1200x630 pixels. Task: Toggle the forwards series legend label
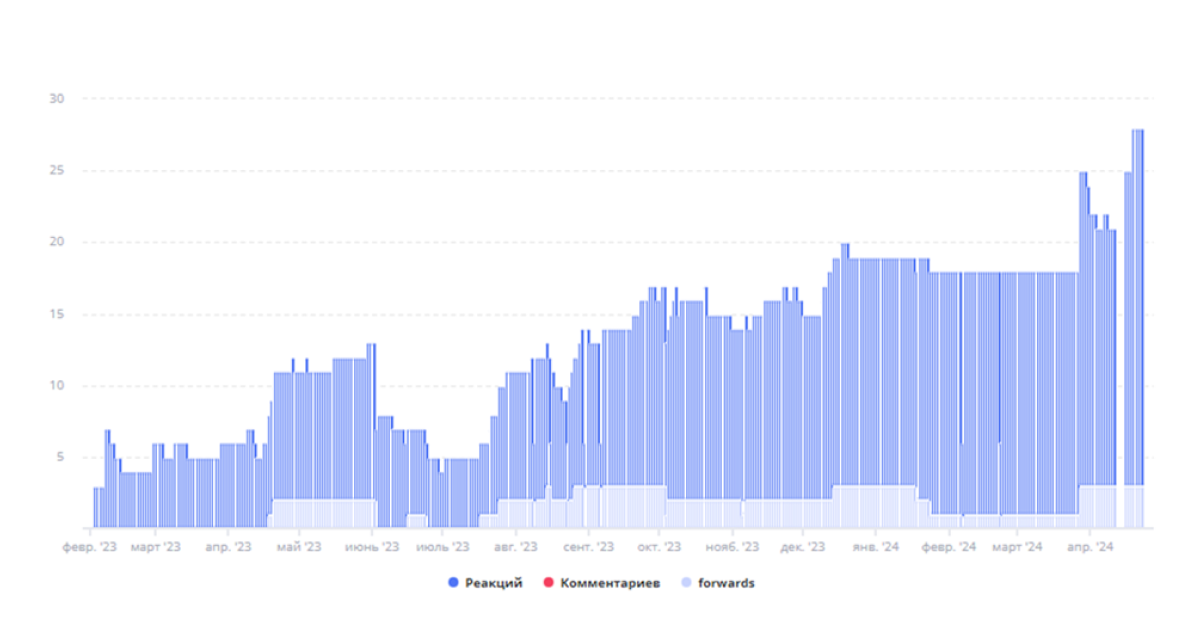(726, 583)
